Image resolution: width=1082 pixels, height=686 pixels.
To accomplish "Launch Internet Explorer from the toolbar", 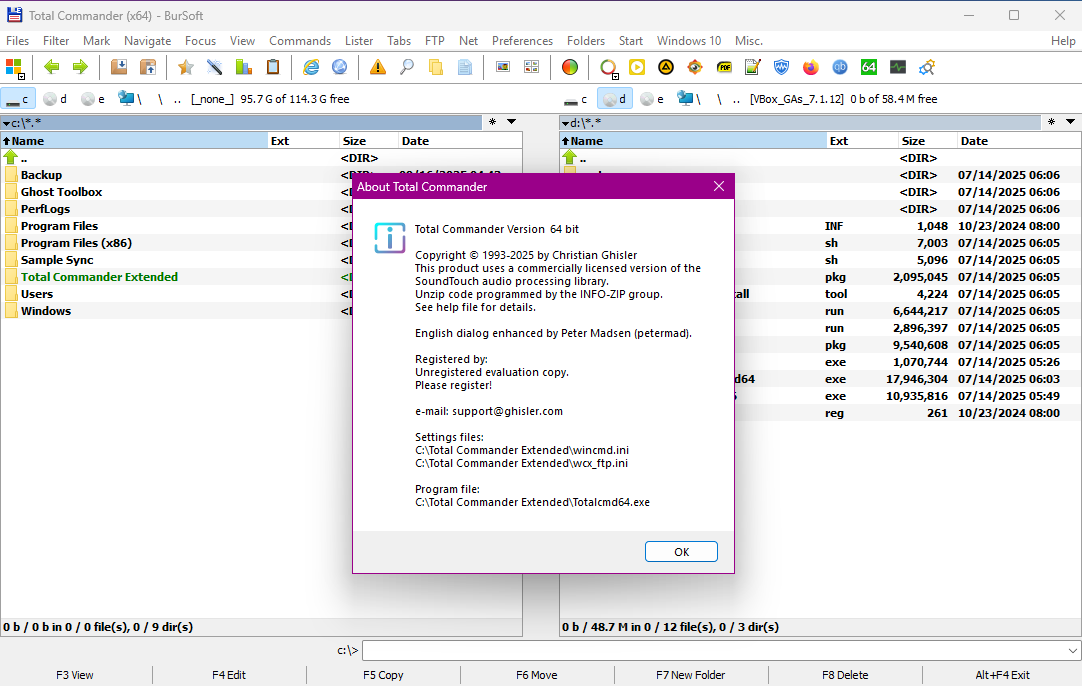I will 311,67.
